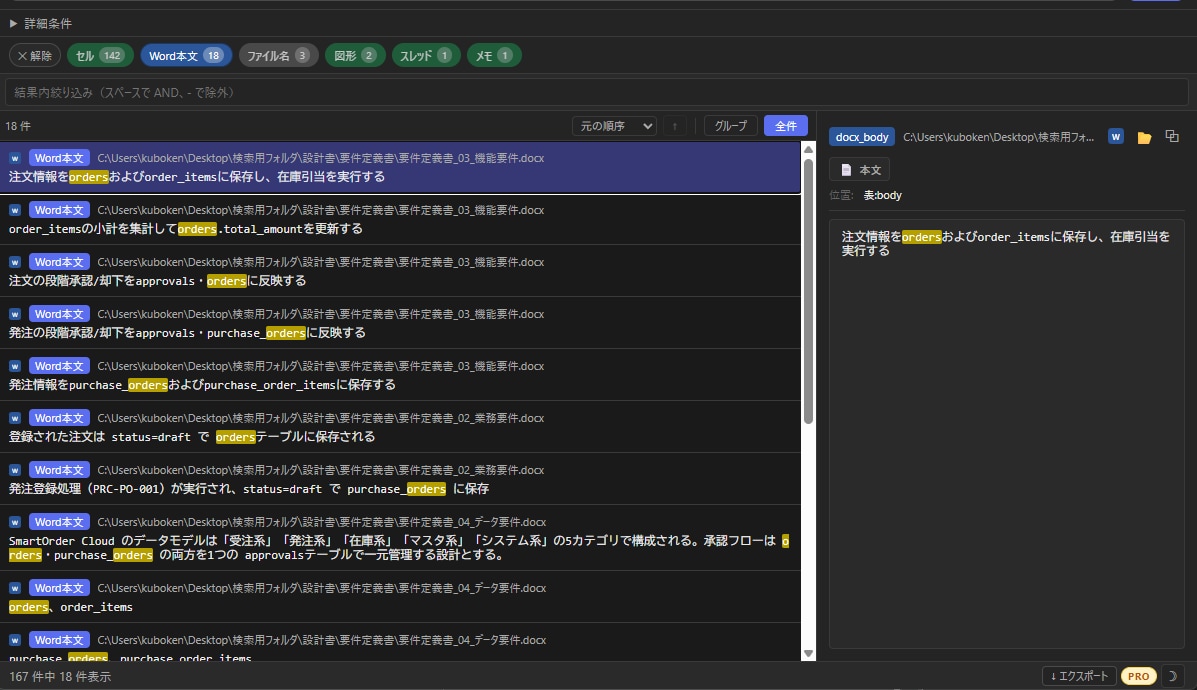
Task: Toggle the スレッド 1 filter chip
Action: [x=426, y=56]
